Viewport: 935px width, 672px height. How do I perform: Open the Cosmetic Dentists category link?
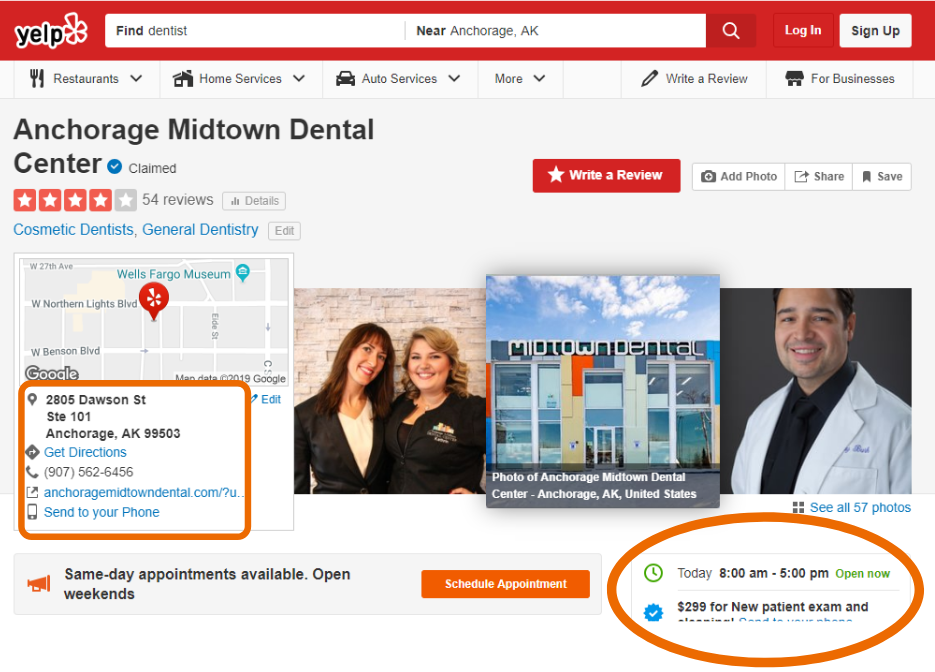(73, 230)
